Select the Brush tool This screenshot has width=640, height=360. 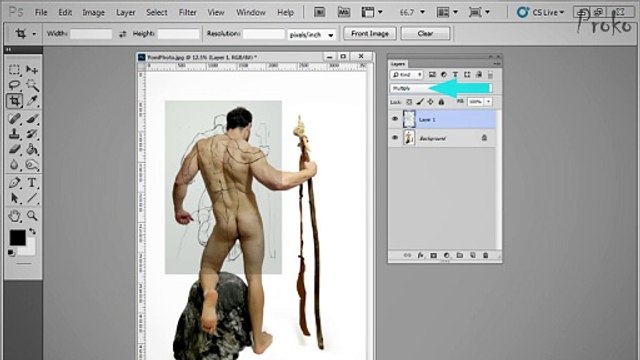tap(32, 119)
